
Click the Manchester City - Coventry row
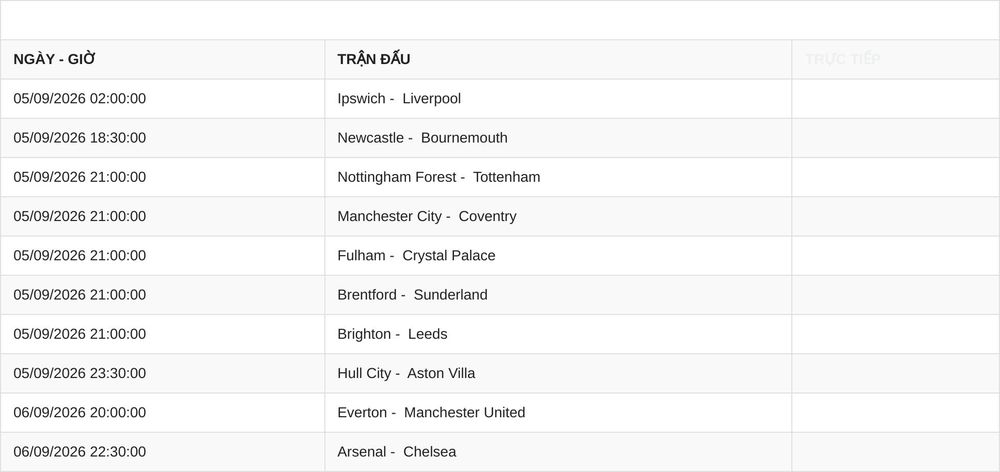(x=500, y=216)
